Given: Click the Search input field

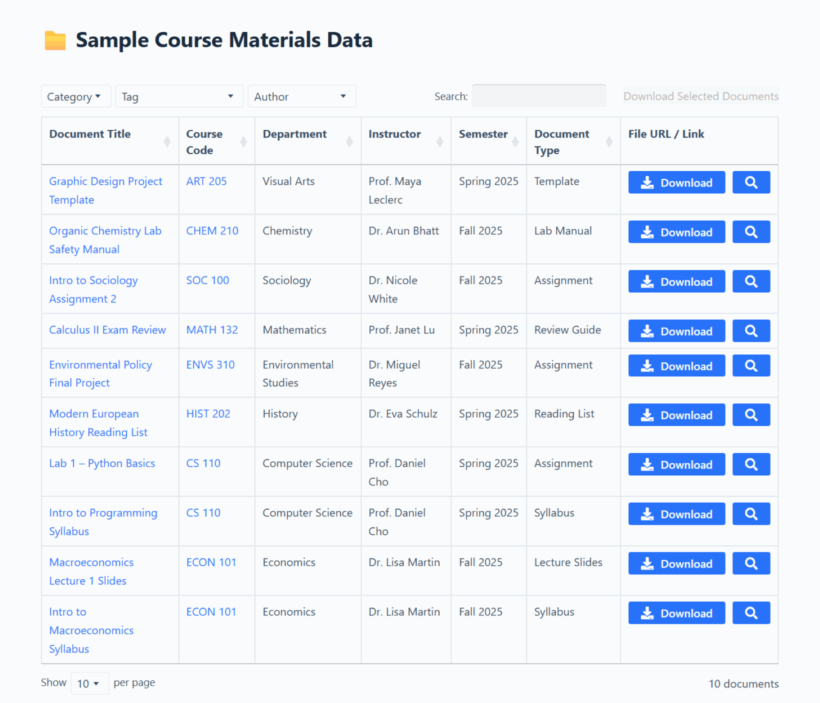Looking at the screenshot, I should coord(538,96).
